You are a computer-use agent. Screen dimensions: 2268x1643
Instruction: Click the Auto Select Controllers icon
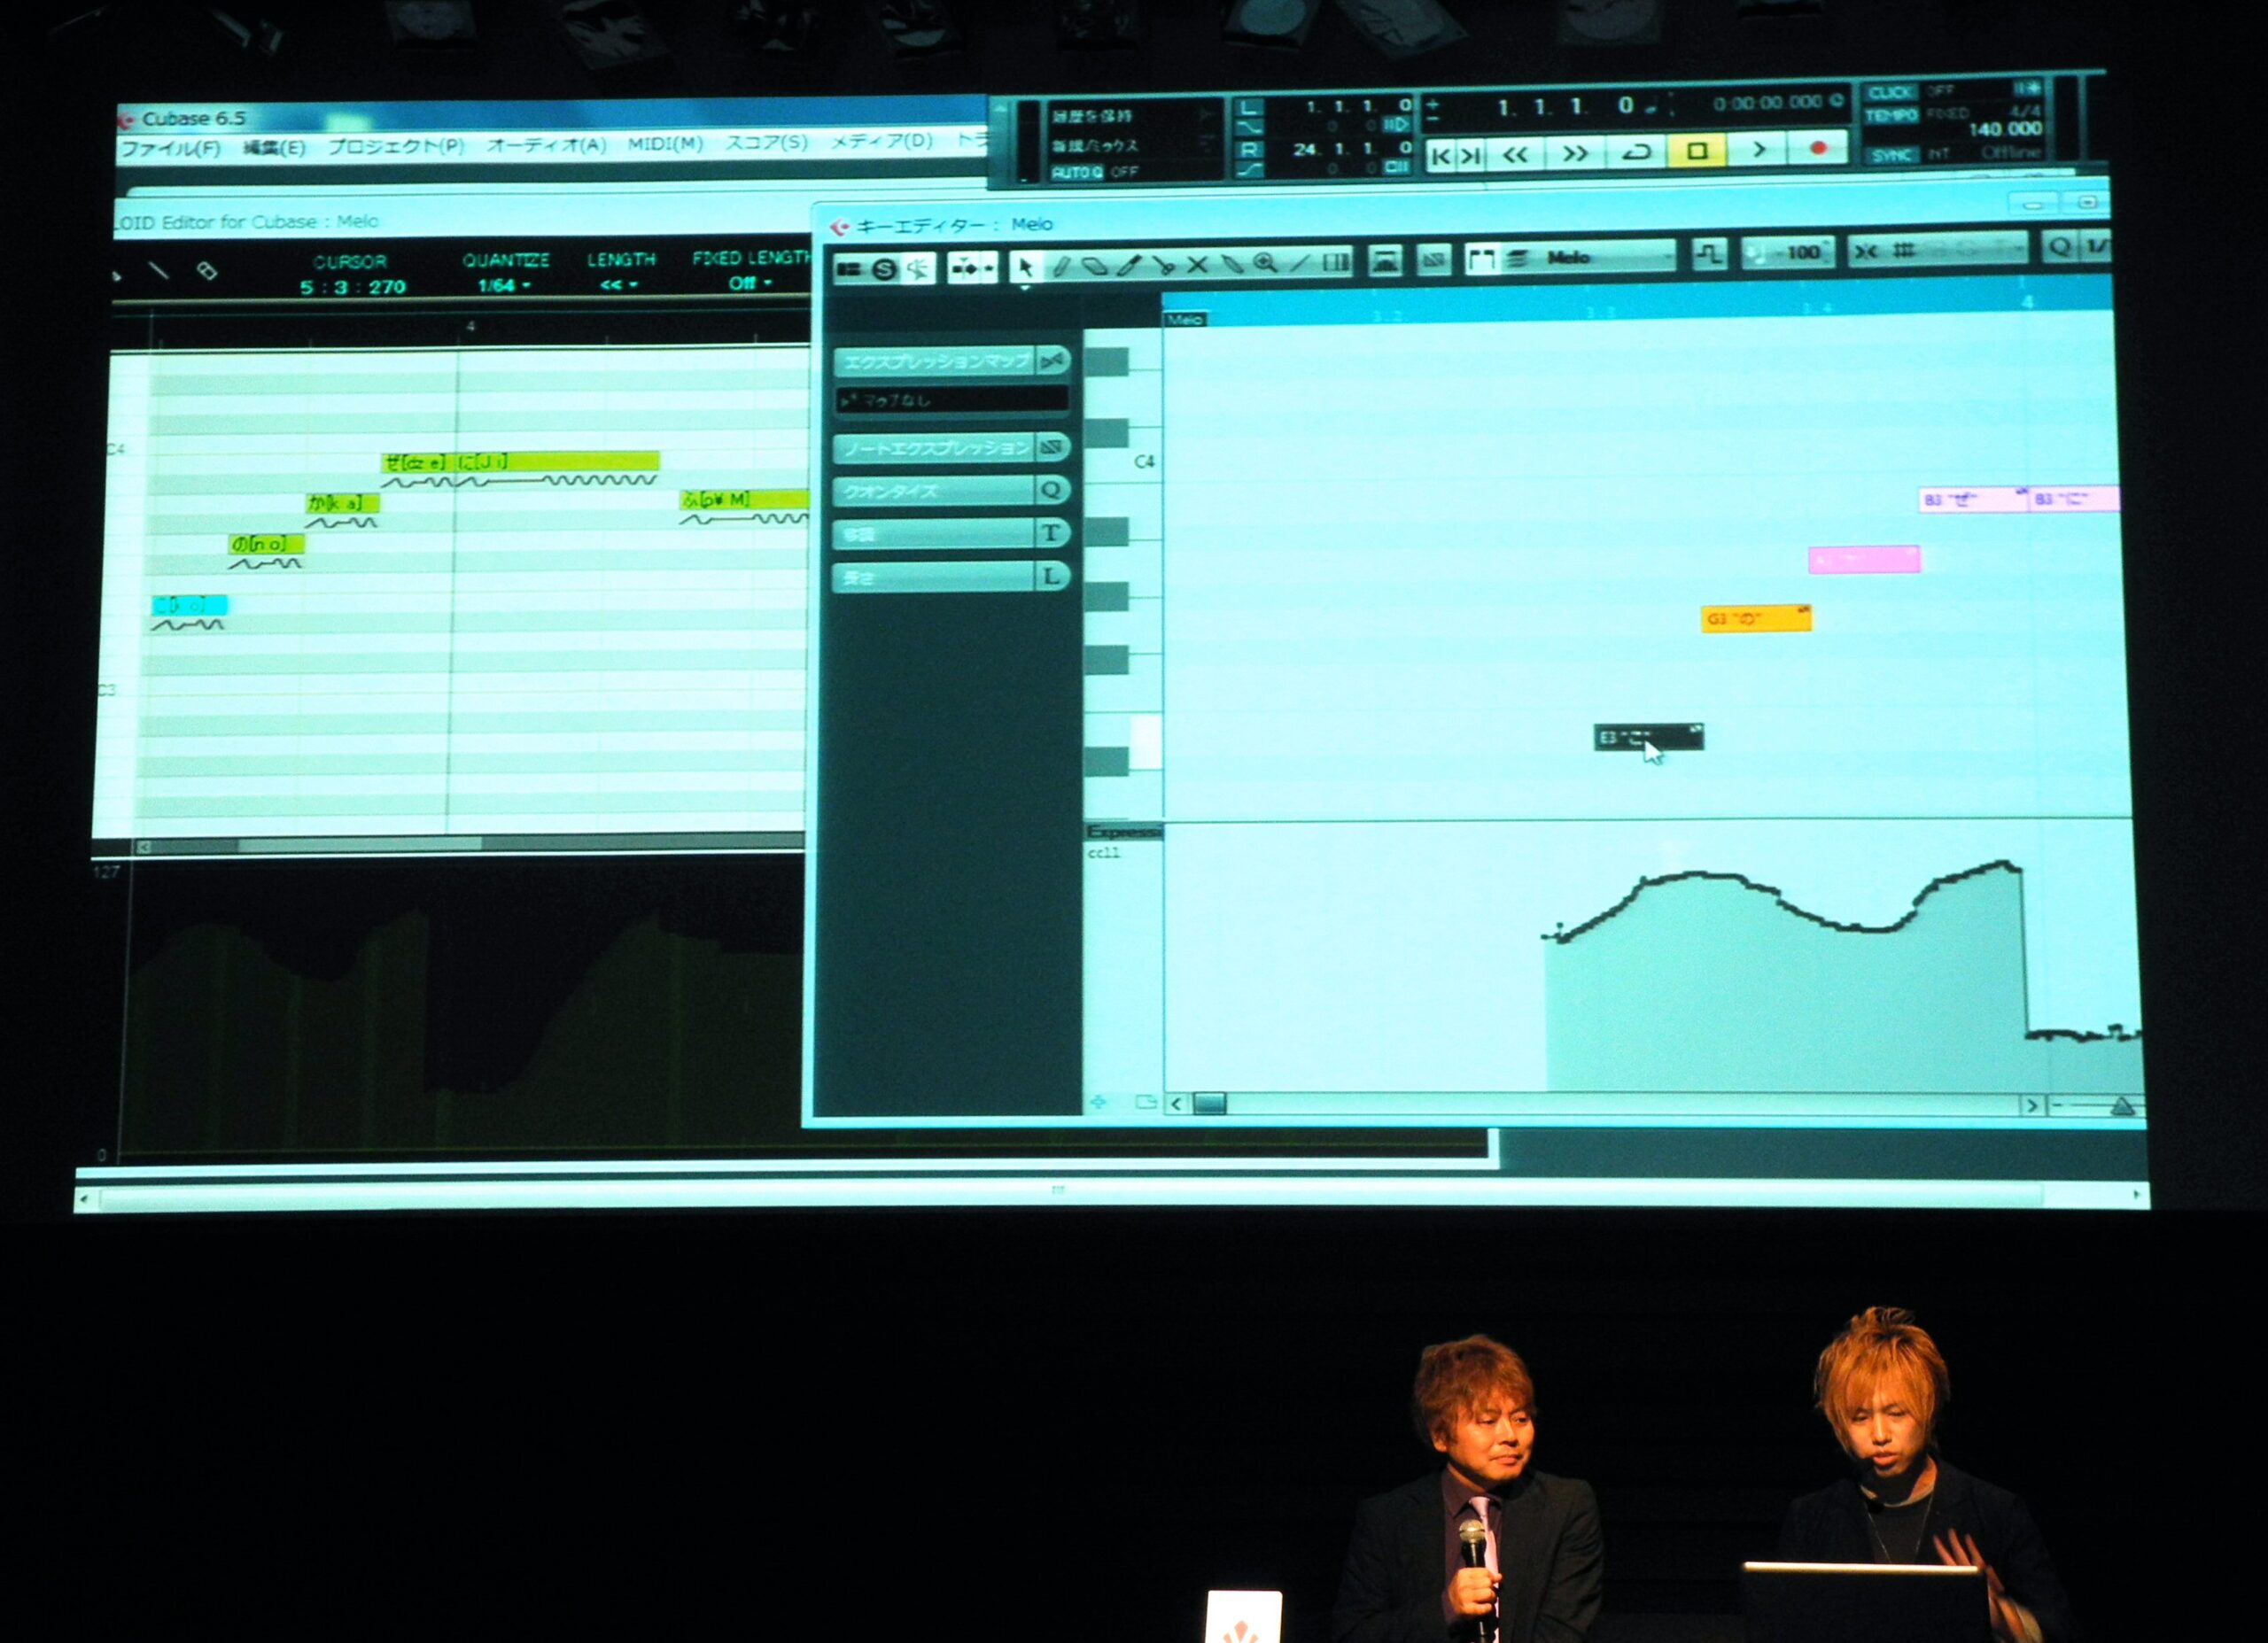click(x=1386, y=262)
